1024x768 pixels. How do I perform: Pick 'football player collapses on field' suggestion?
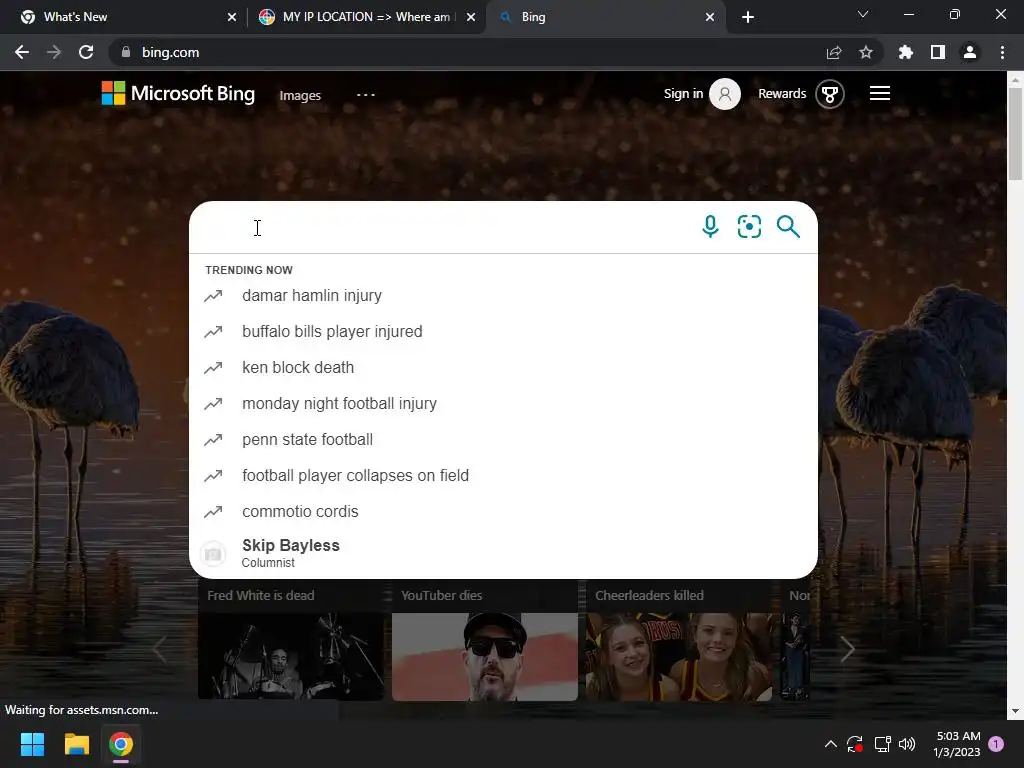(503, 475)
